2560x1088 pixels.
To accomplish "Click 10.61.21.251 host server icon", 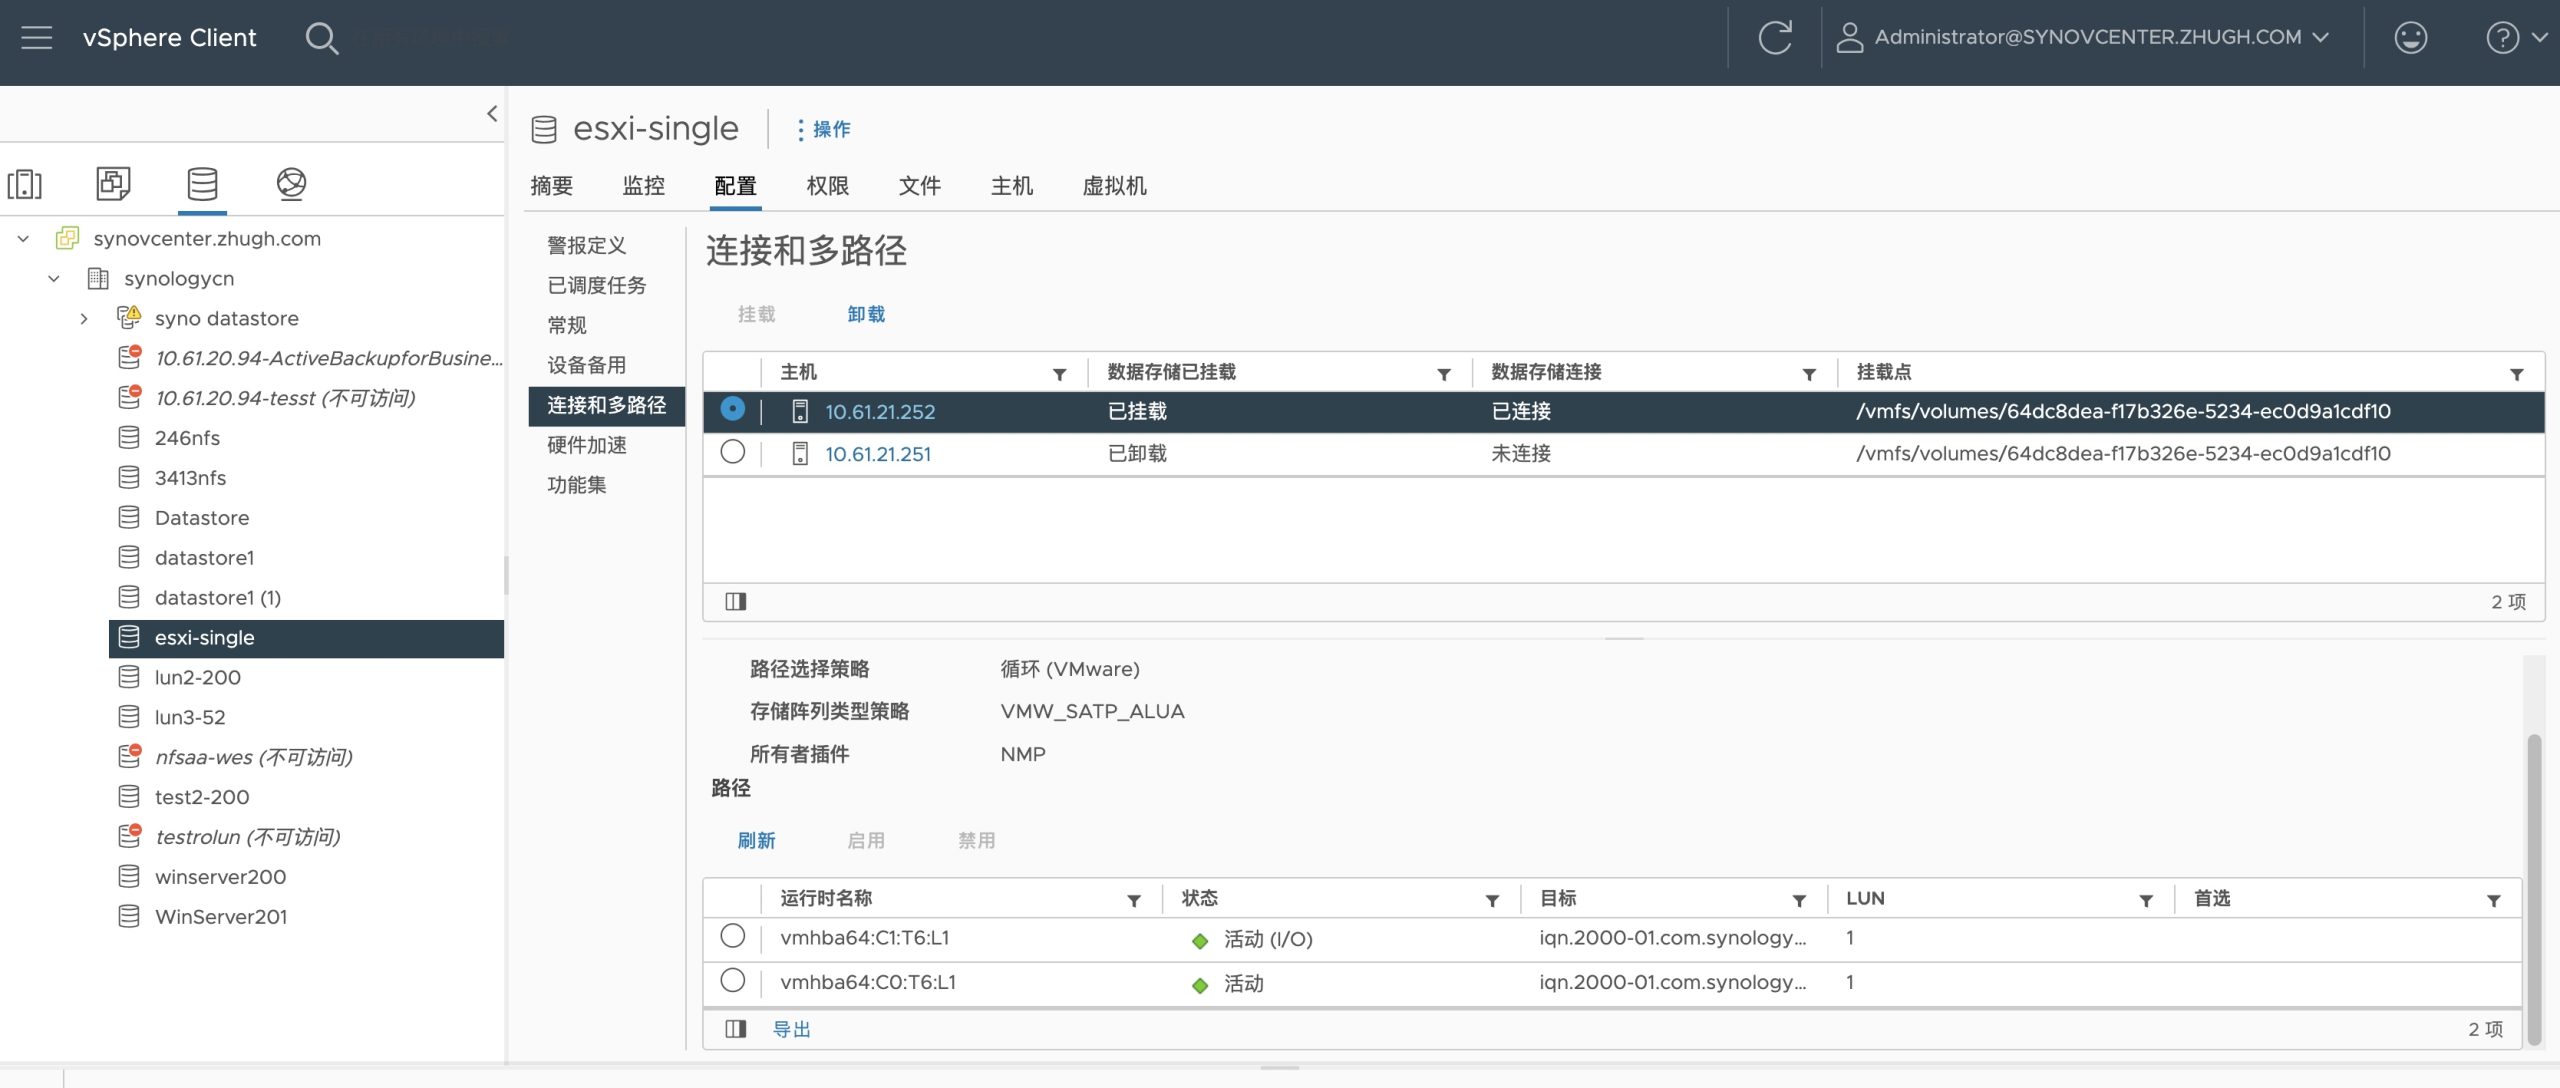I will tap(800, 454).
